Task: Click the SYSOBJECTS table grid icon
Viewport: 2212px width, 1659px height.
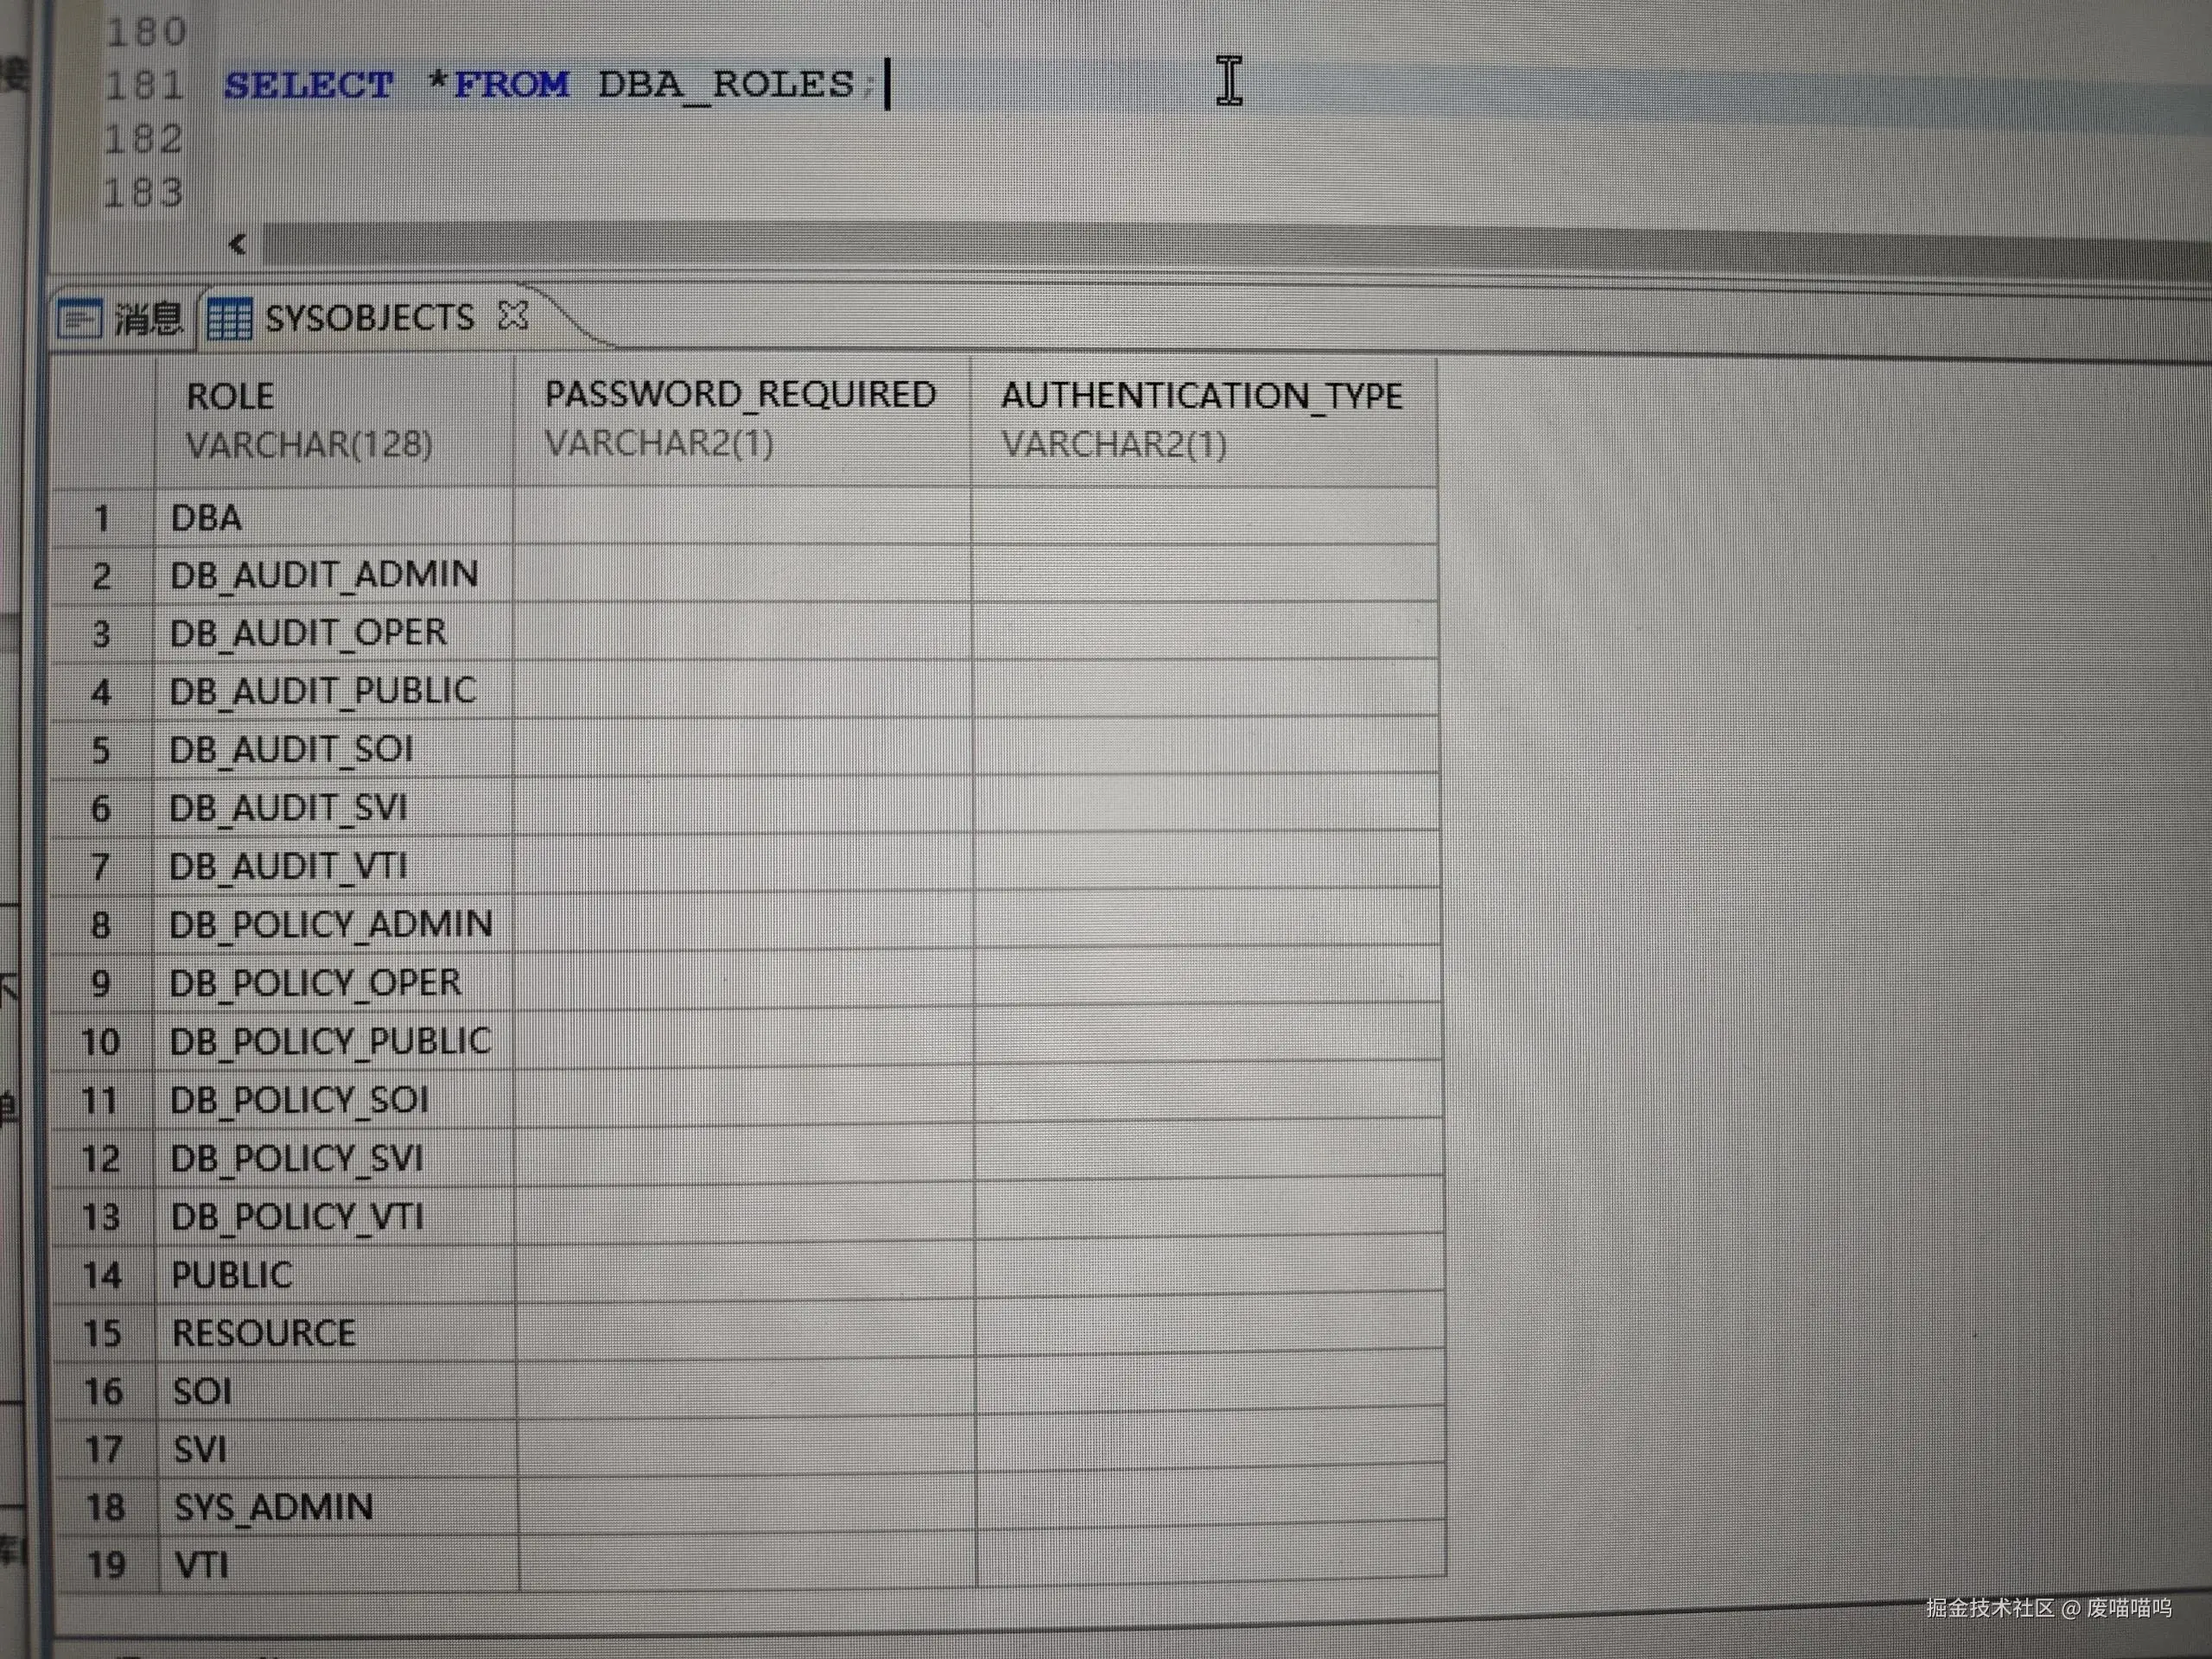Action: click(x=229, y=320)
